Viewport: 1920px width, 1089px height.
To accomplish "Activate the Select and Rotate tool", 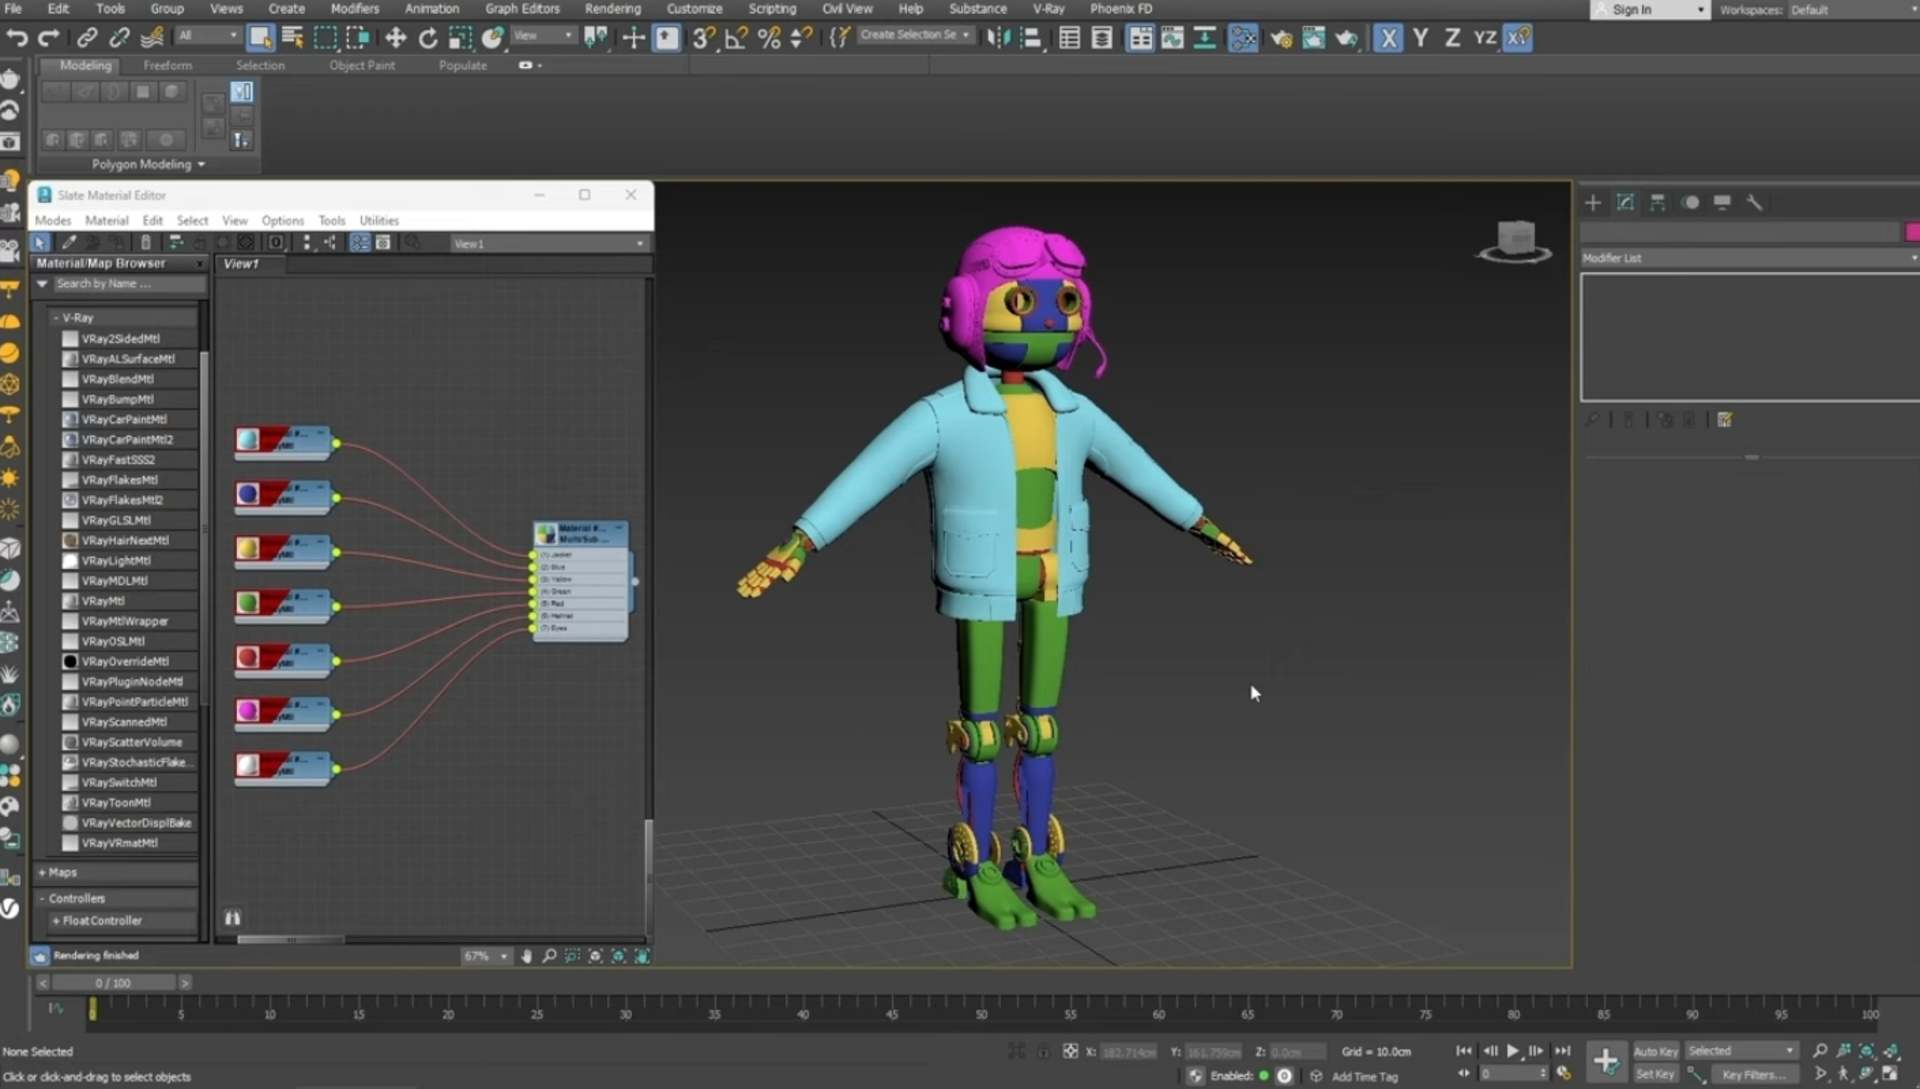I will coord(428,38).
